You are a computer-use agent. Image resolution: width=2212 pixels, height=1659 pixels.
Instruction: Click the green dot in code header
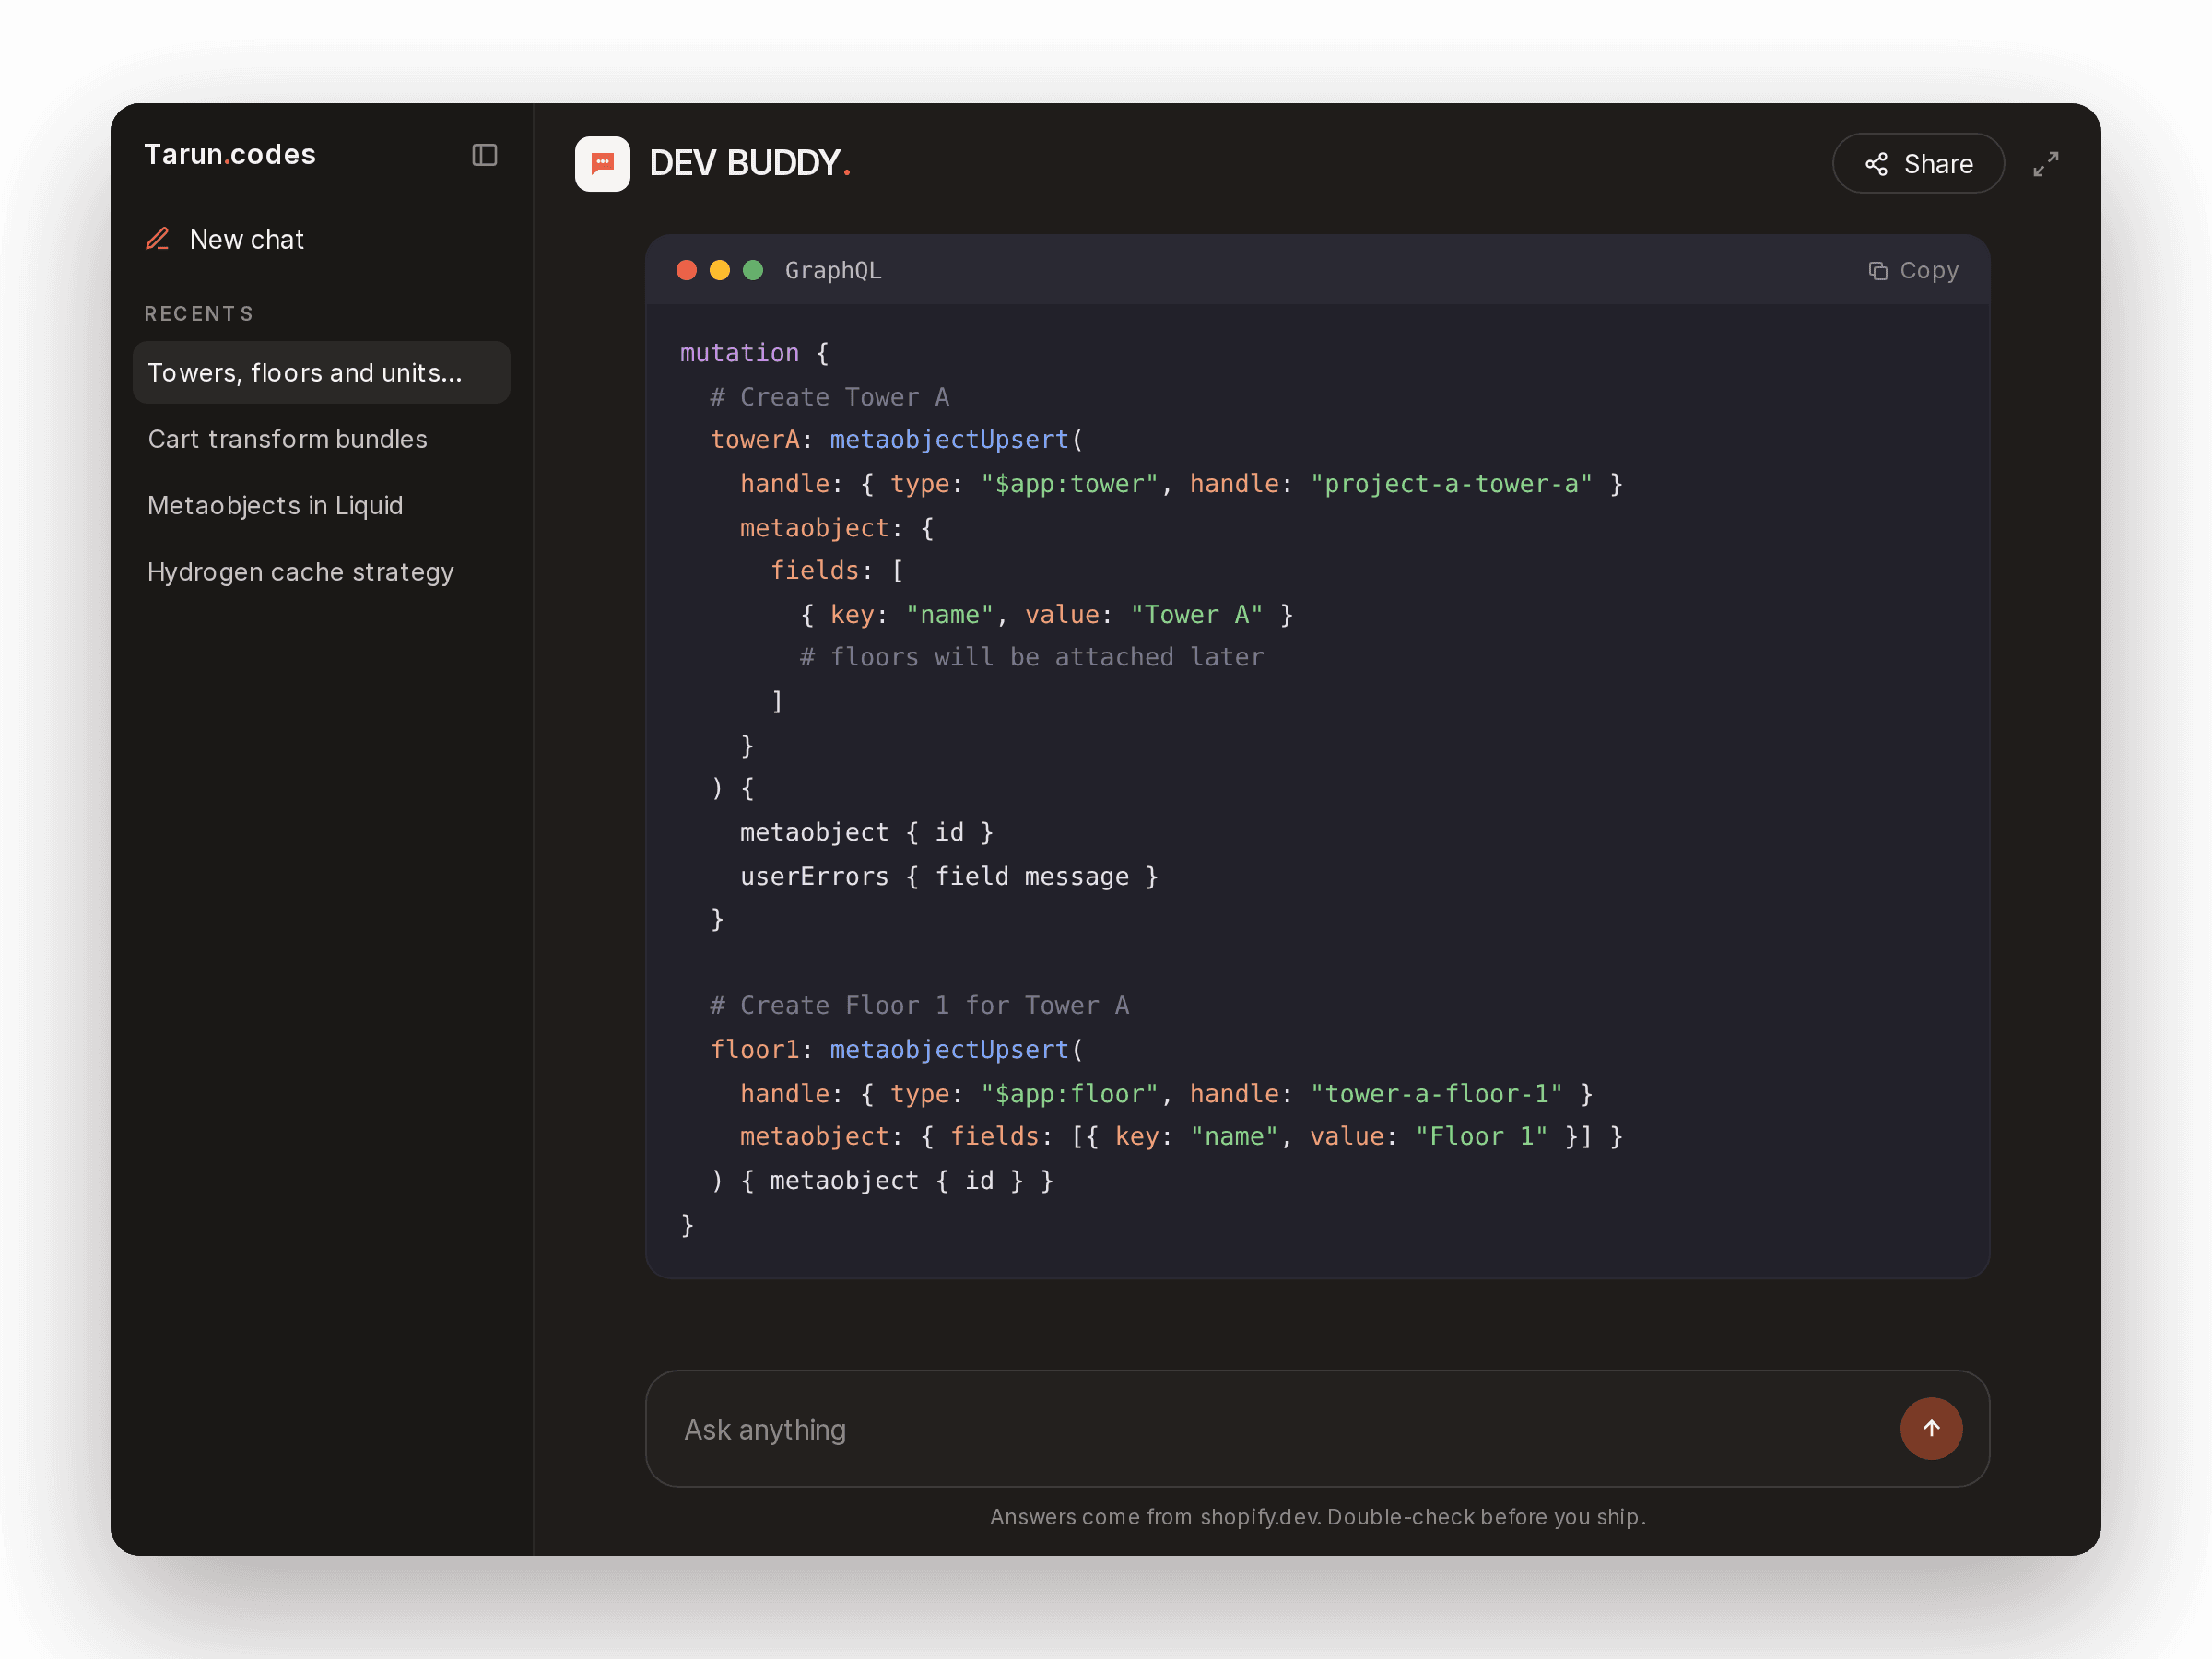tap(753, 270)
